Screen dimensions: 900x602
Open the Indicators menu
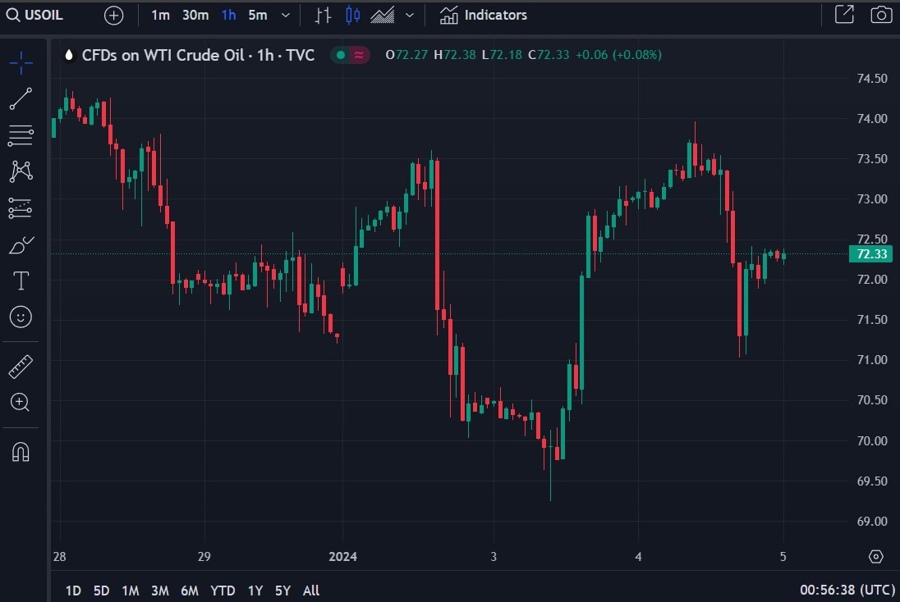[x=483, y=15]
